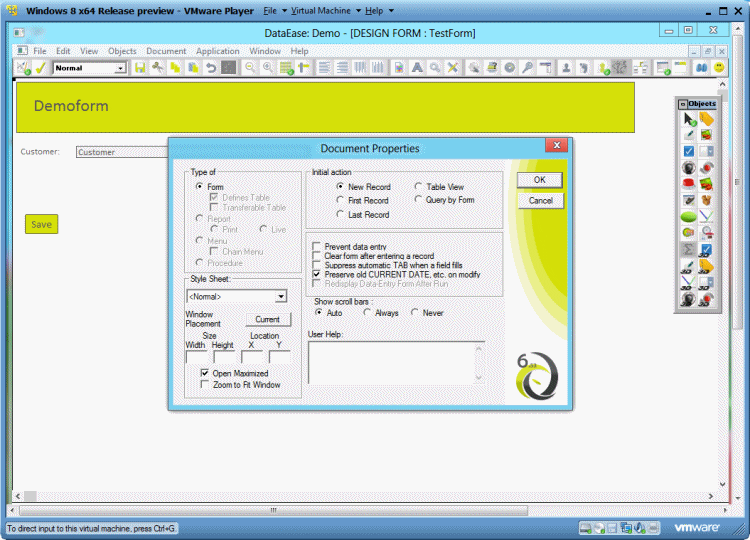
Task: Click the yellow smiley face toolbar icon
Action: [719, 68]
